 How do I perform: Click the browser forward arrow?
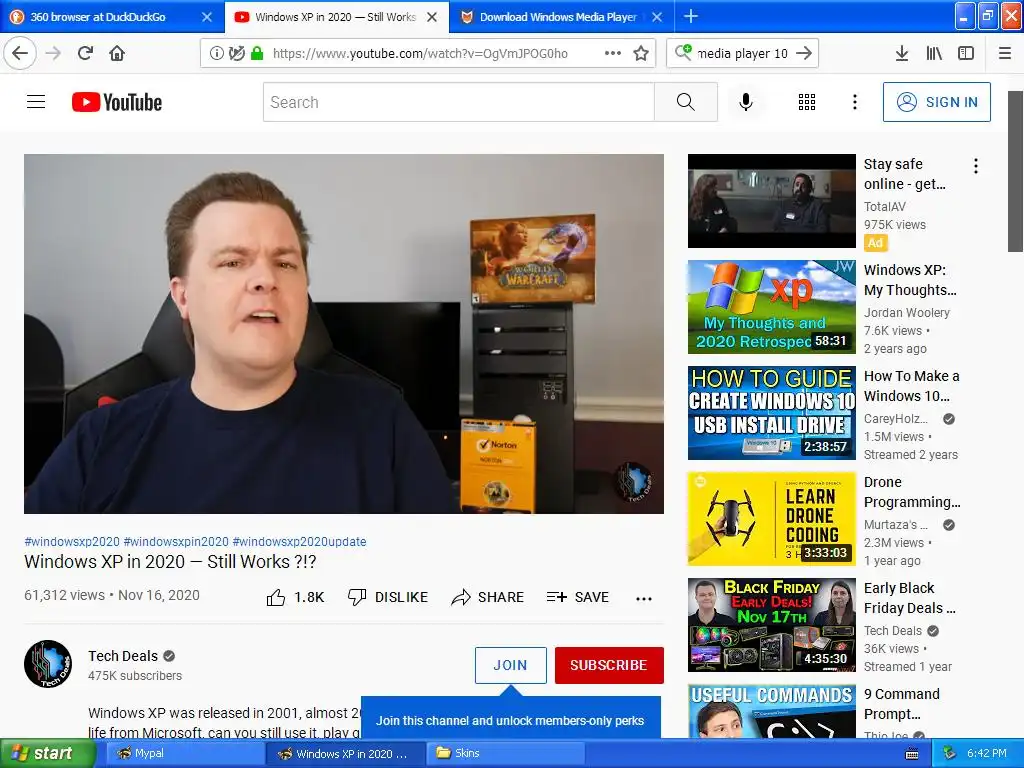point(54,53)
